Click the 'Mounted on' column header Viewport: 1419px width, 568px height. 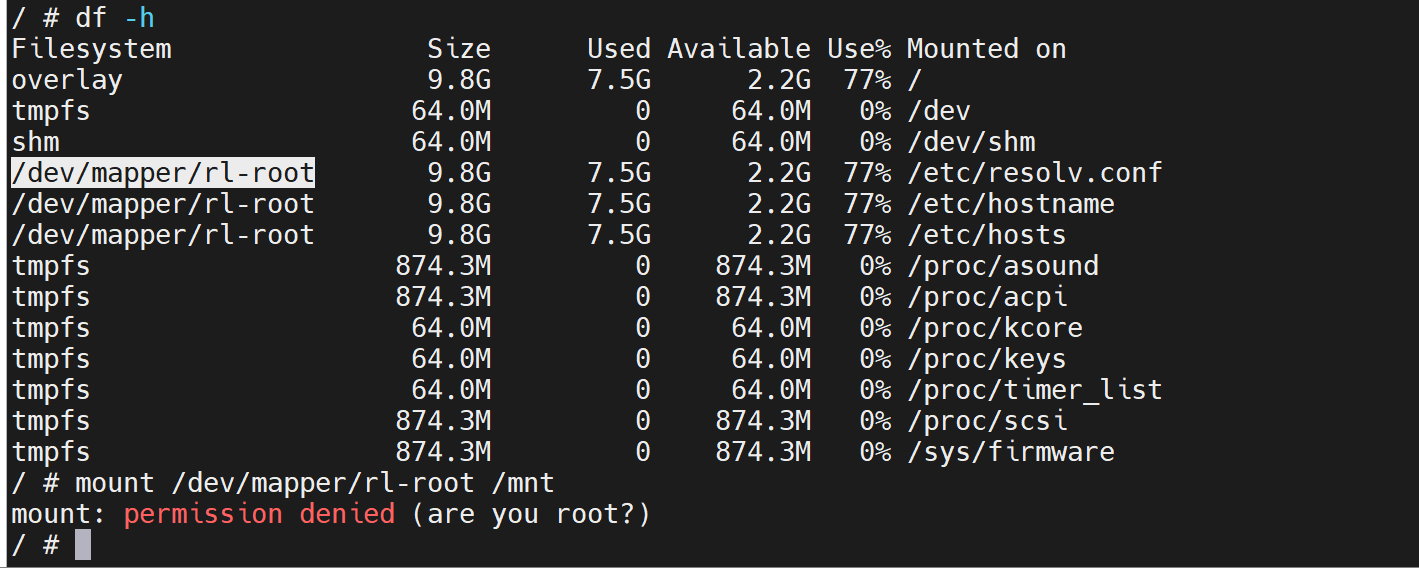pyautogui.click(x=986, y=49)
